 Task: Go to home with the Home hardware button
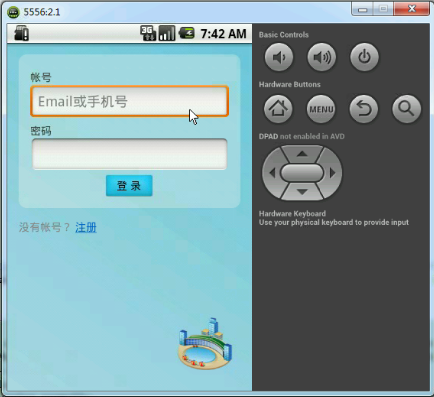(278, 109)
